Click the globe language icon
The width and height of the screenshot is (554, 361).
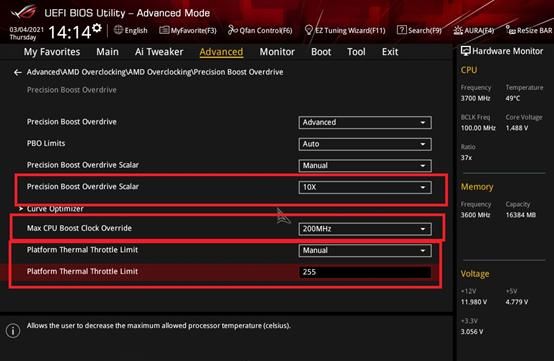[118, 30]
